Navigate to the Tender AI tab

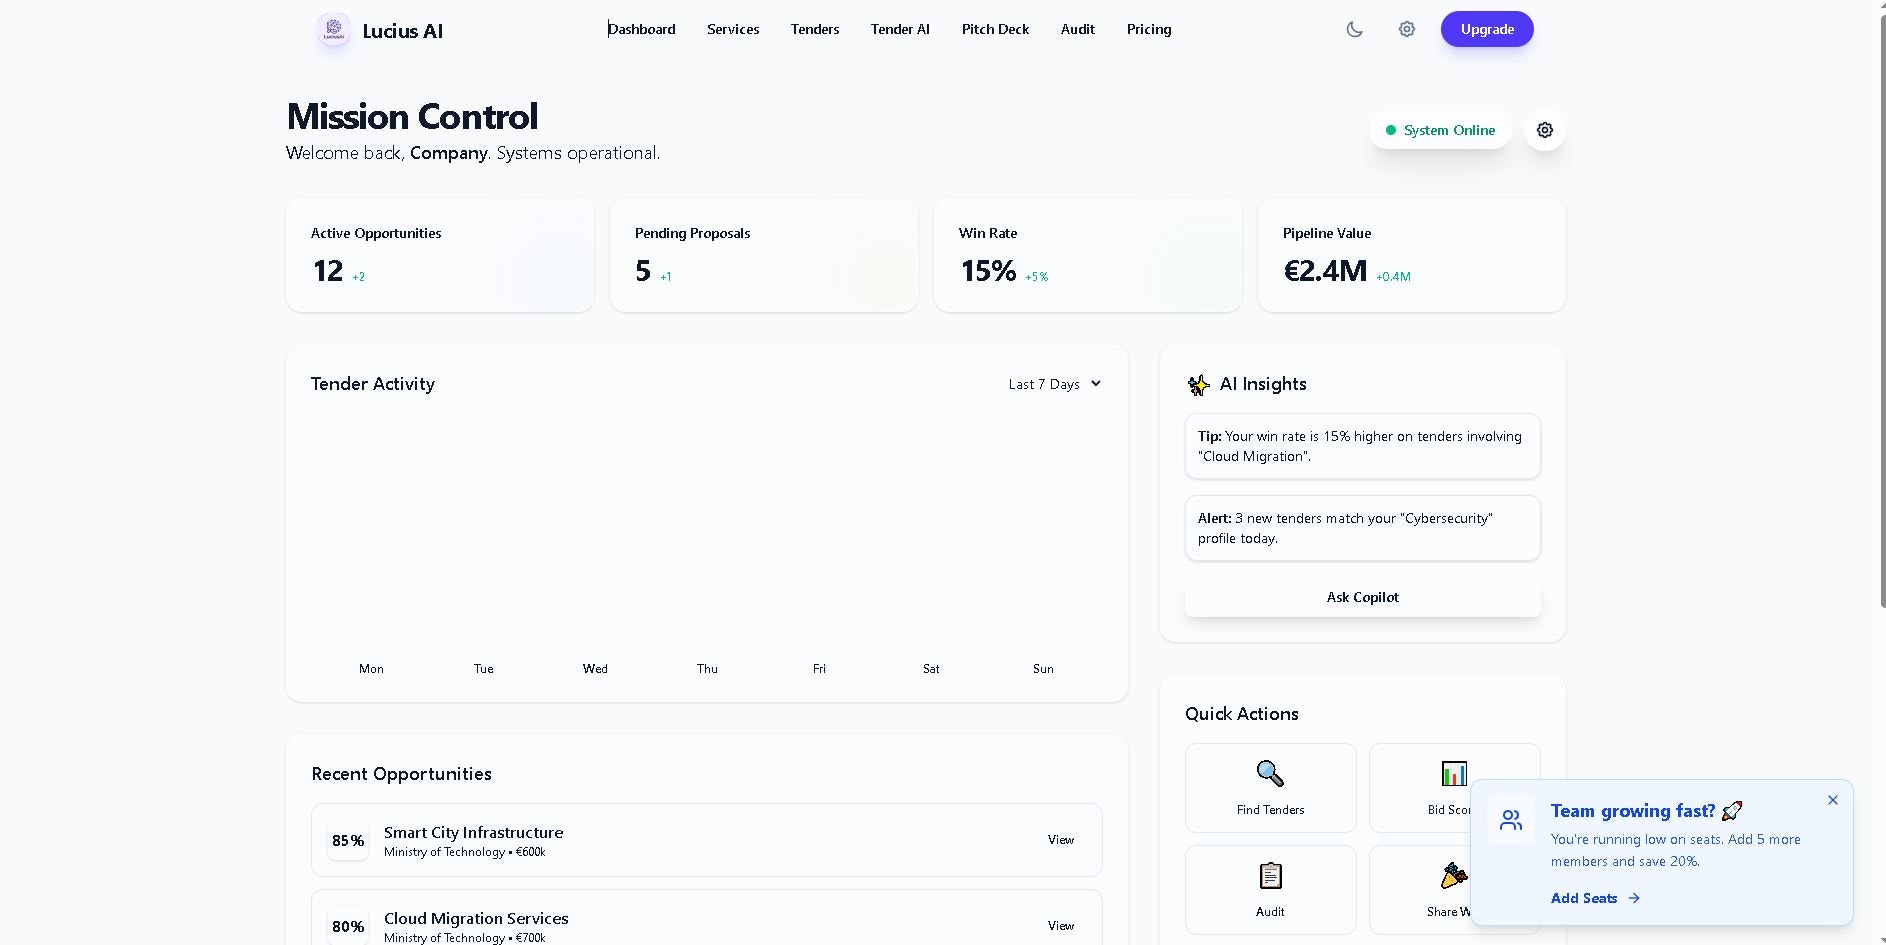[x=898, y=29]
